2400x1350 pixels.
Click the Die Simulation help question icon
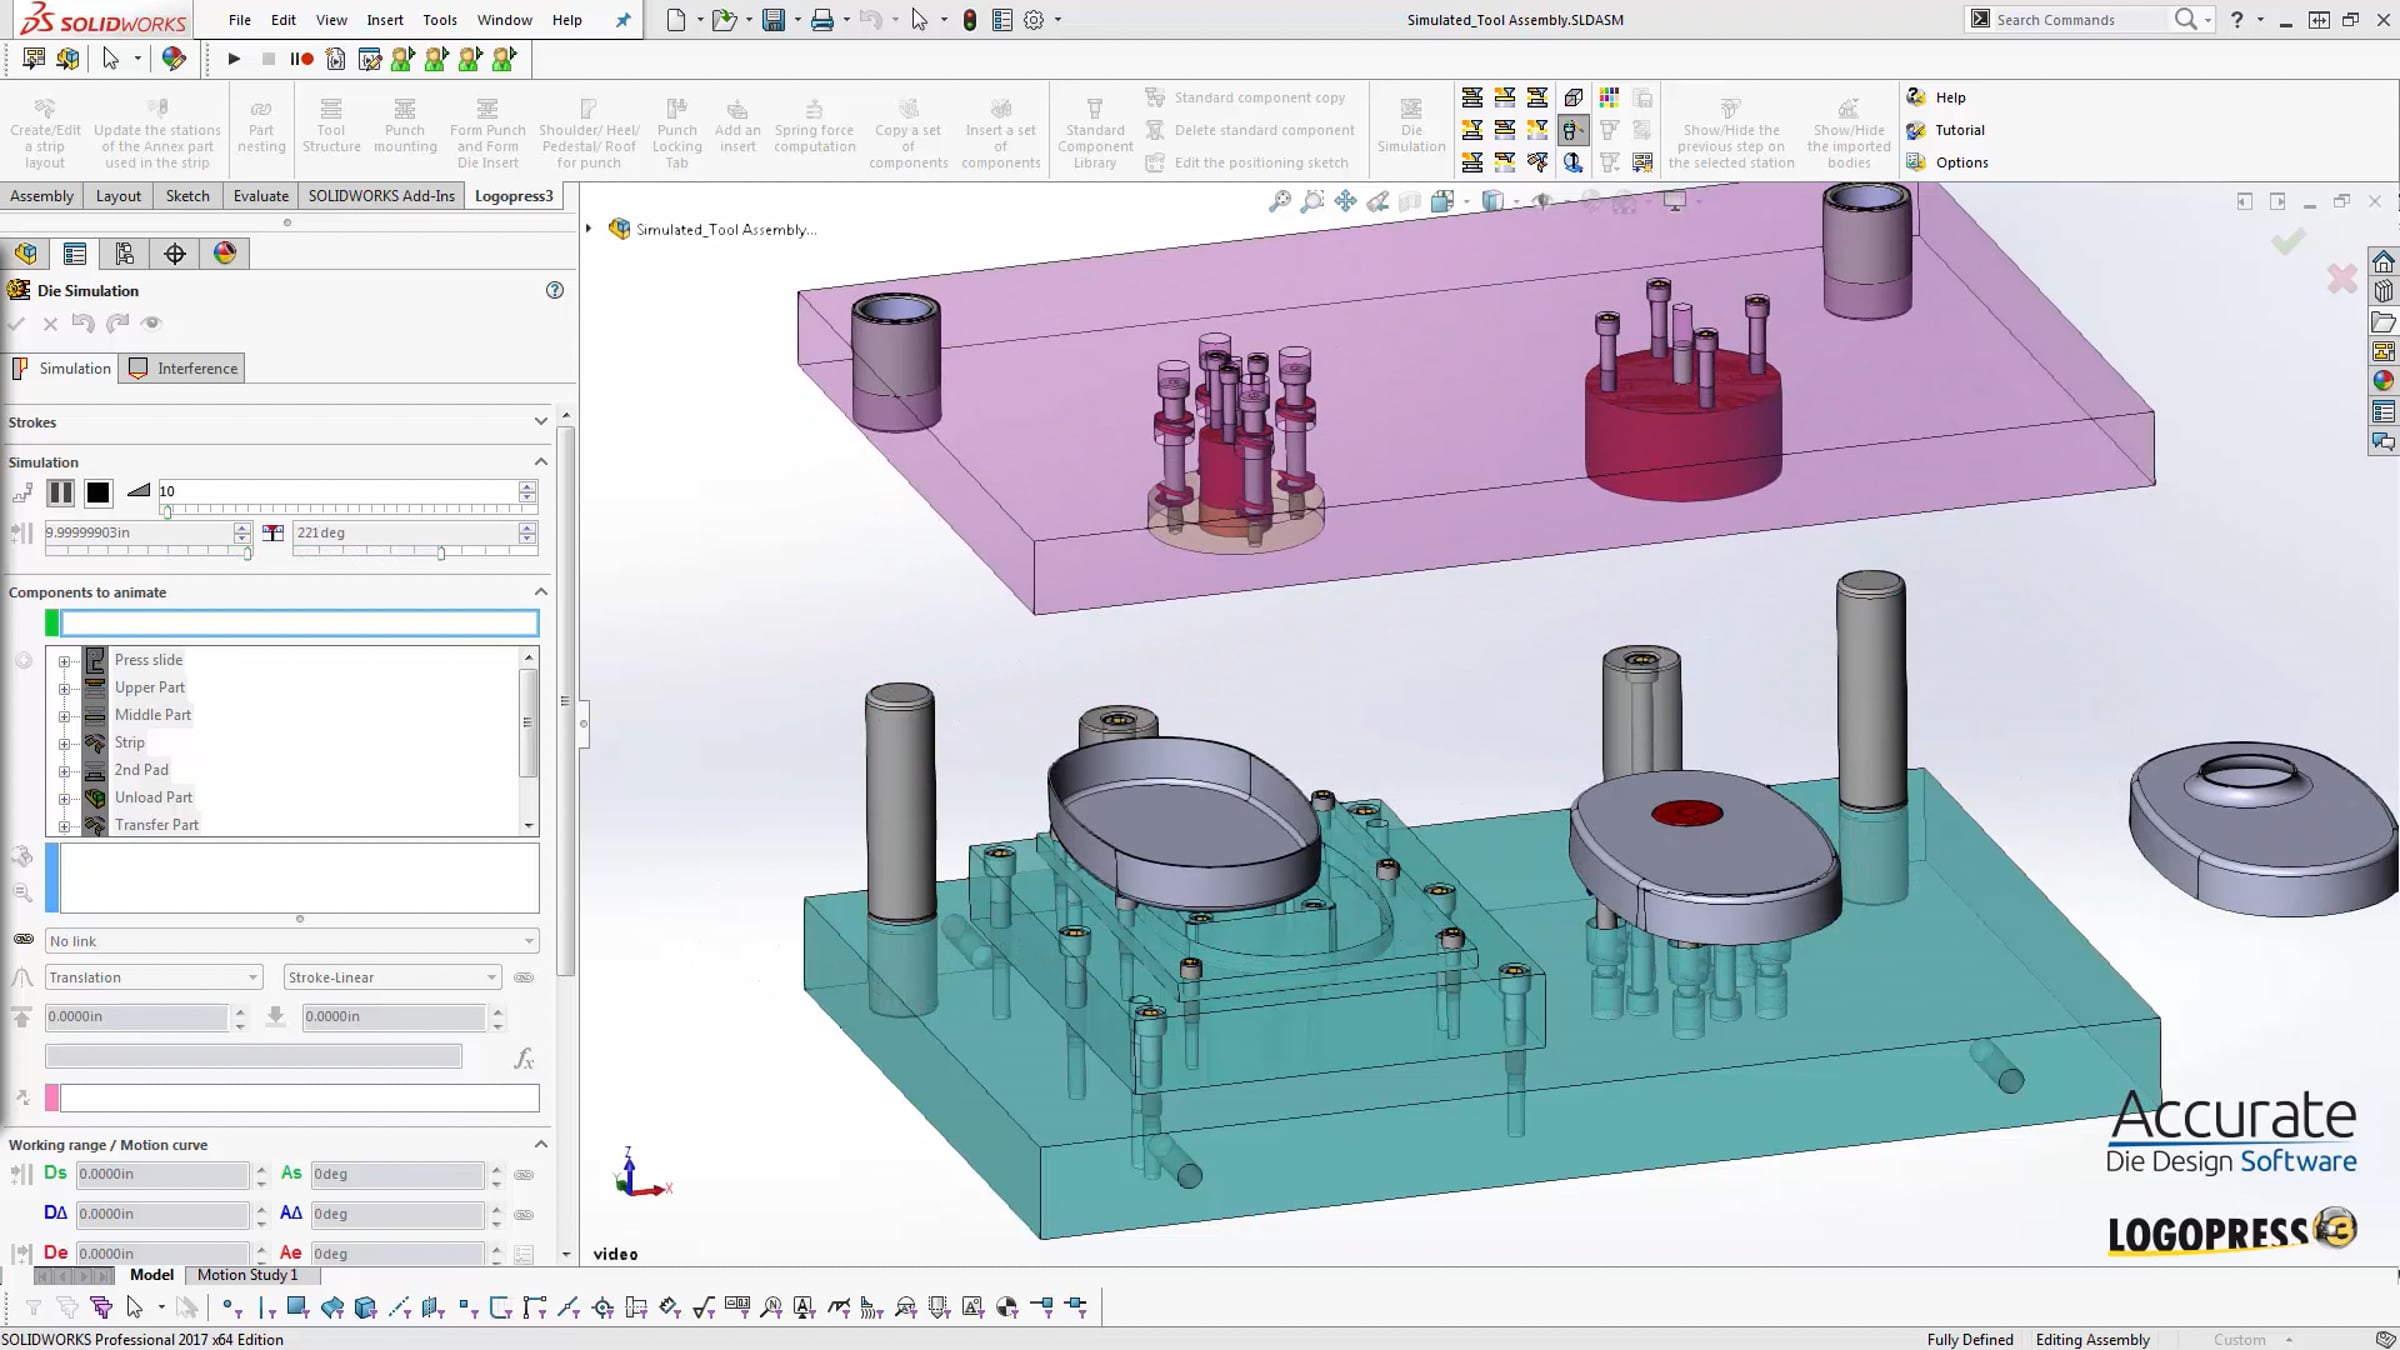(555, 290)
